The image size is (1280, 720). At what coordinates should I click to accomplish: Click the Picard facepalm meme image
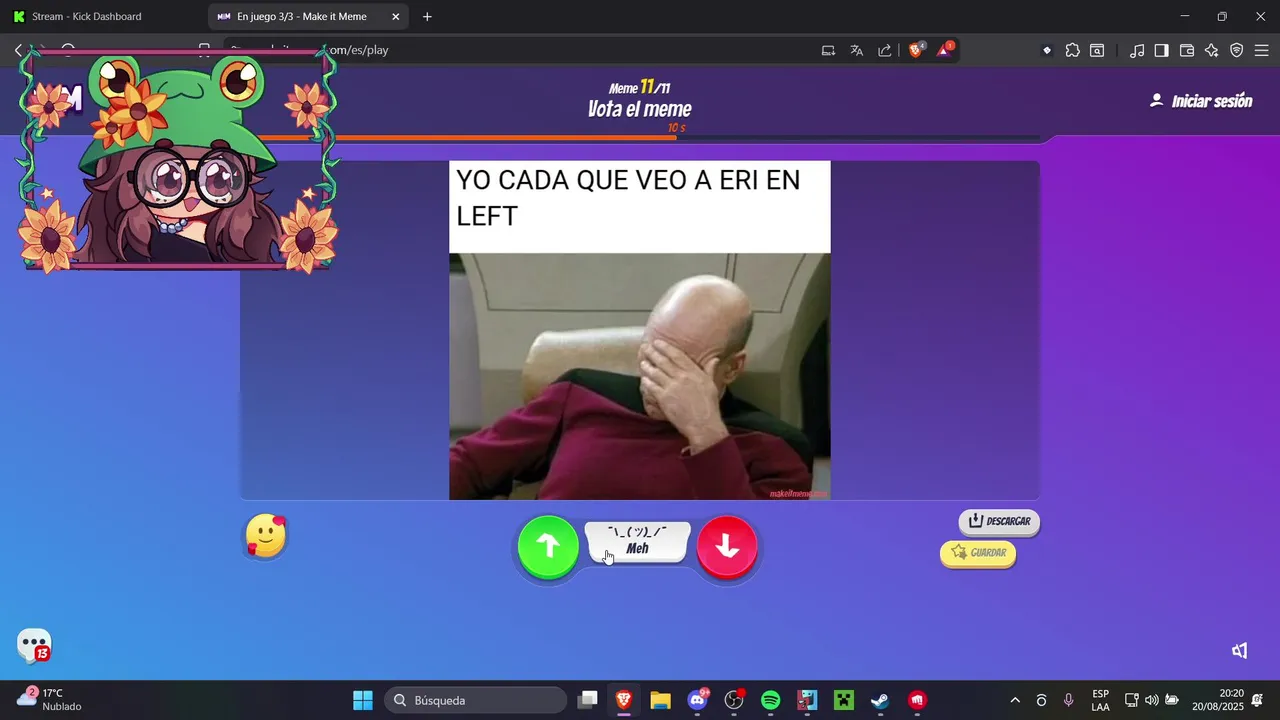[639, 376]
